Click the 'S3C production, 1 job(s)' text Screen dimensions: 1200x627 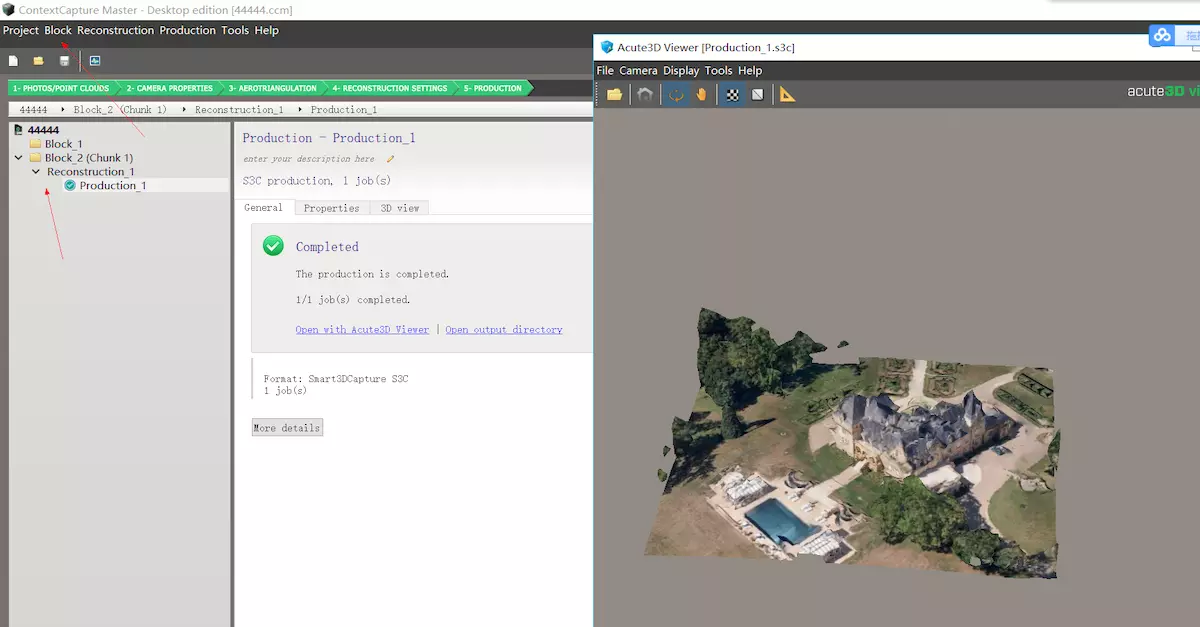coord(317,181)
